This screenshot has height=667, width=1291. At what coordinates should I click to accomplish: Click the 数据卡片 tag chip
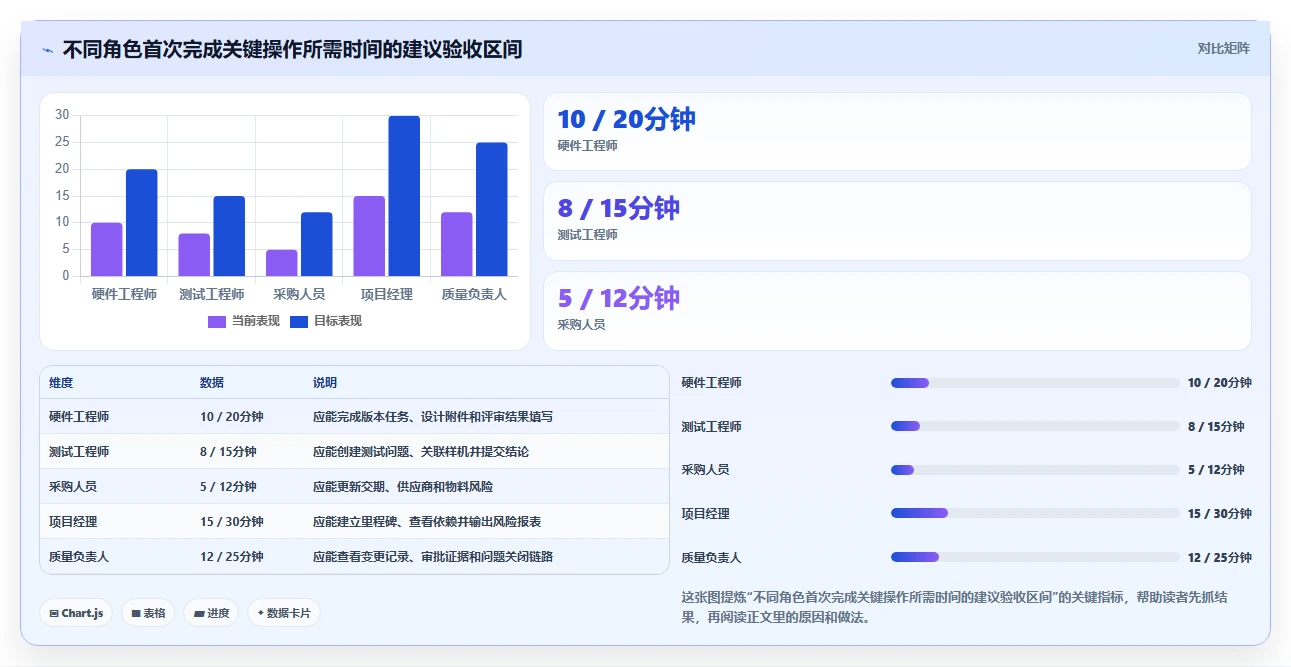[284, 613]
